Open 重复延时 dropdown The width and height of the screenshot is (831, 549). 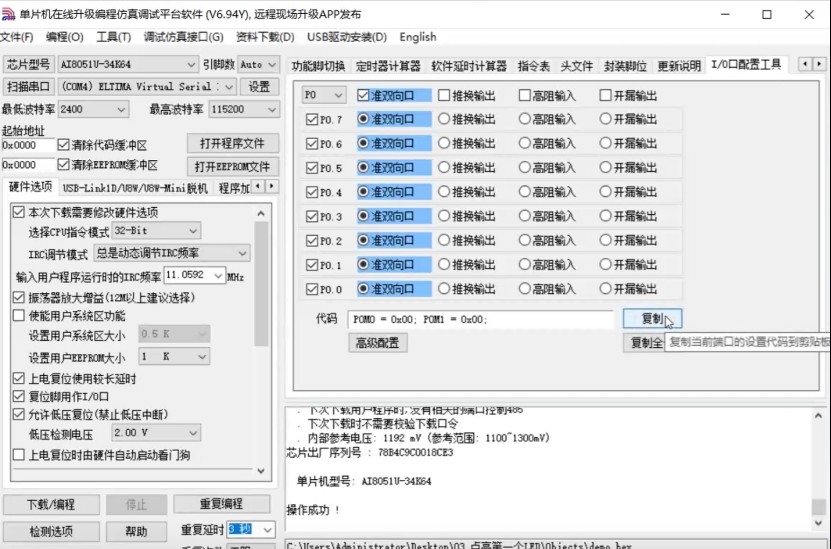tap(268, 529)
